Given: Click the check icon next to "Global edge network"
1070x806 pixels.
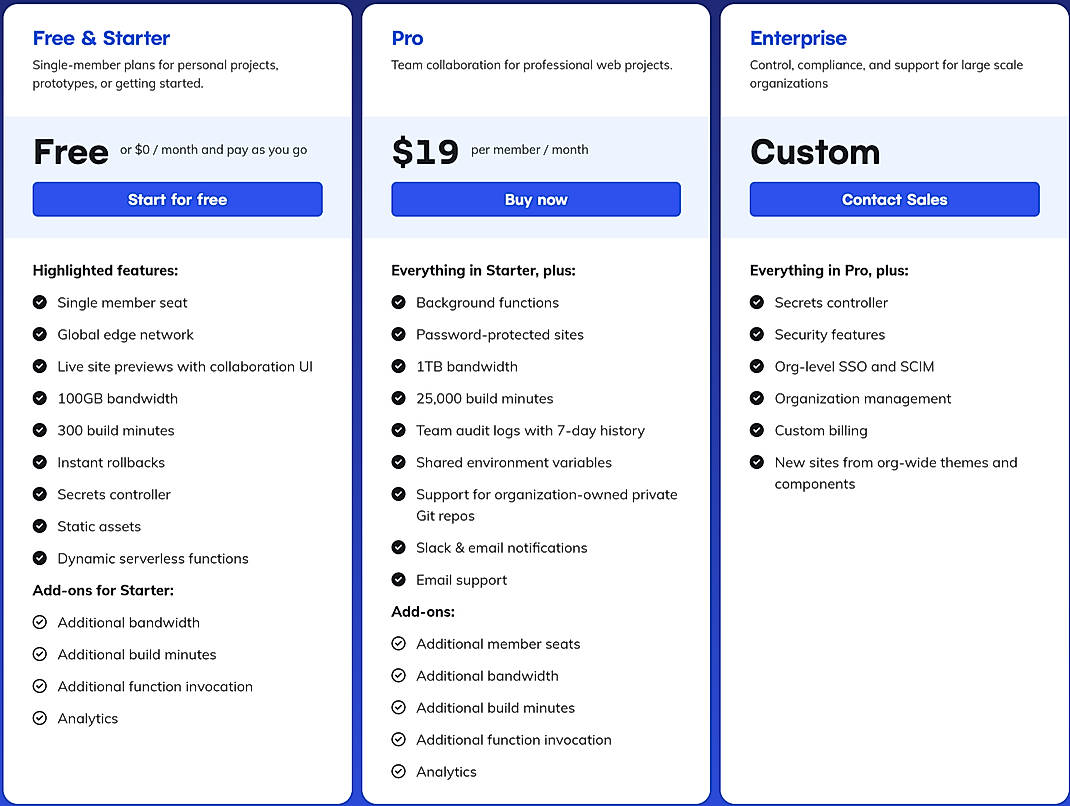Looking at the screenshot, I should point(40,334).
